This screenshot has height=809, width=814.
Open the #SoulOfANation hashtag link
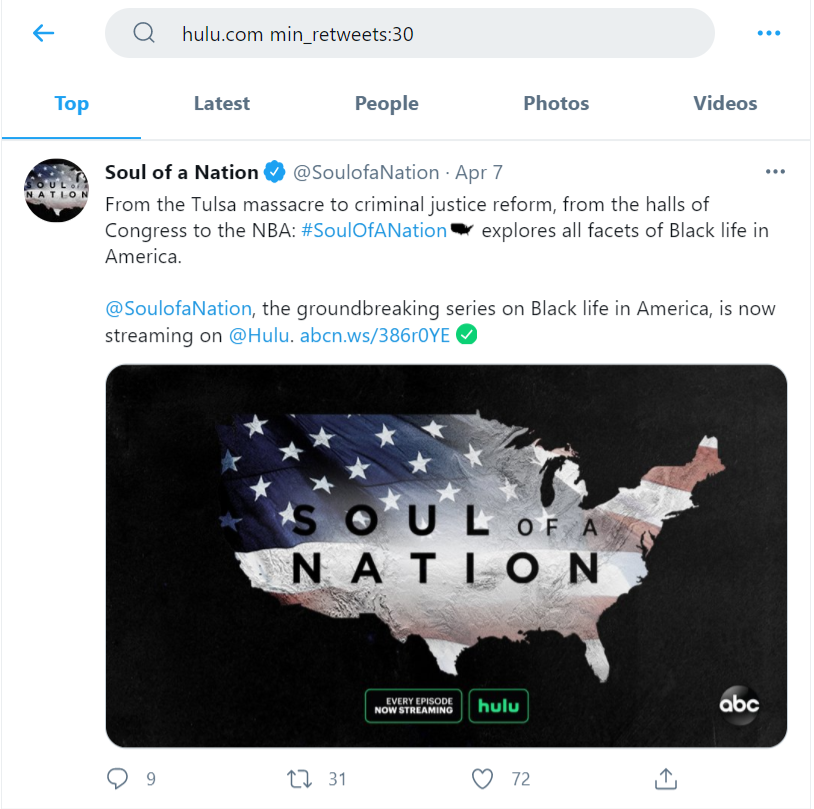(374, 230)
